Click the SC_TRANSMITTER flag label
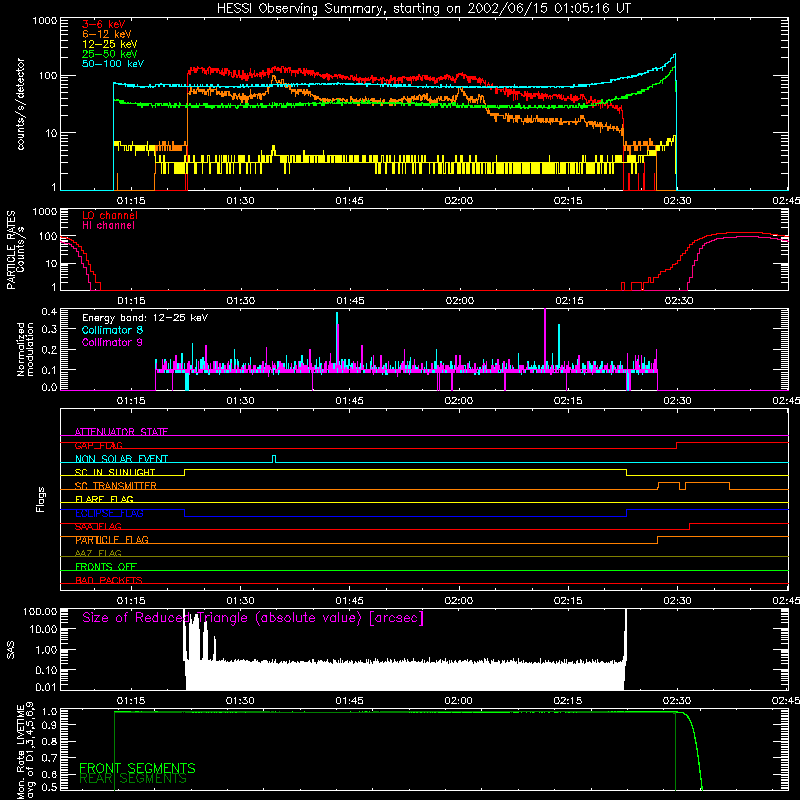This screenshot has width=800, height=800. click(116, 485)
